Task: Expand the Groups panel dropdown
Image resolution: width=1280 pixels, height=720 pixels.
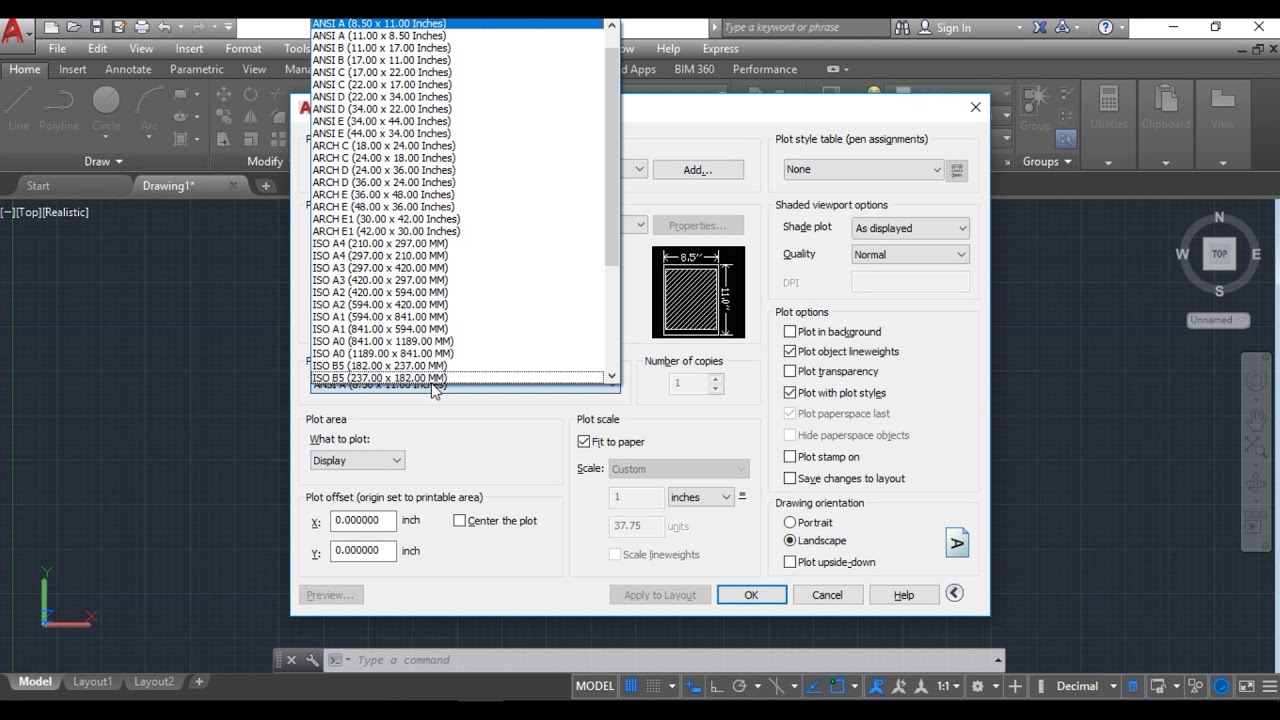Action: pos(1047,161)
